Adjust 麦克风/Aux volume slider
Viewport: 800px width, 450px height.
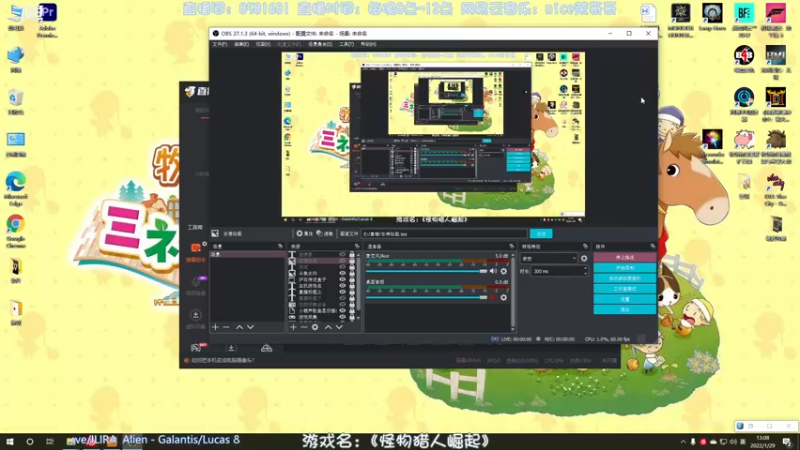click(427, 271)
